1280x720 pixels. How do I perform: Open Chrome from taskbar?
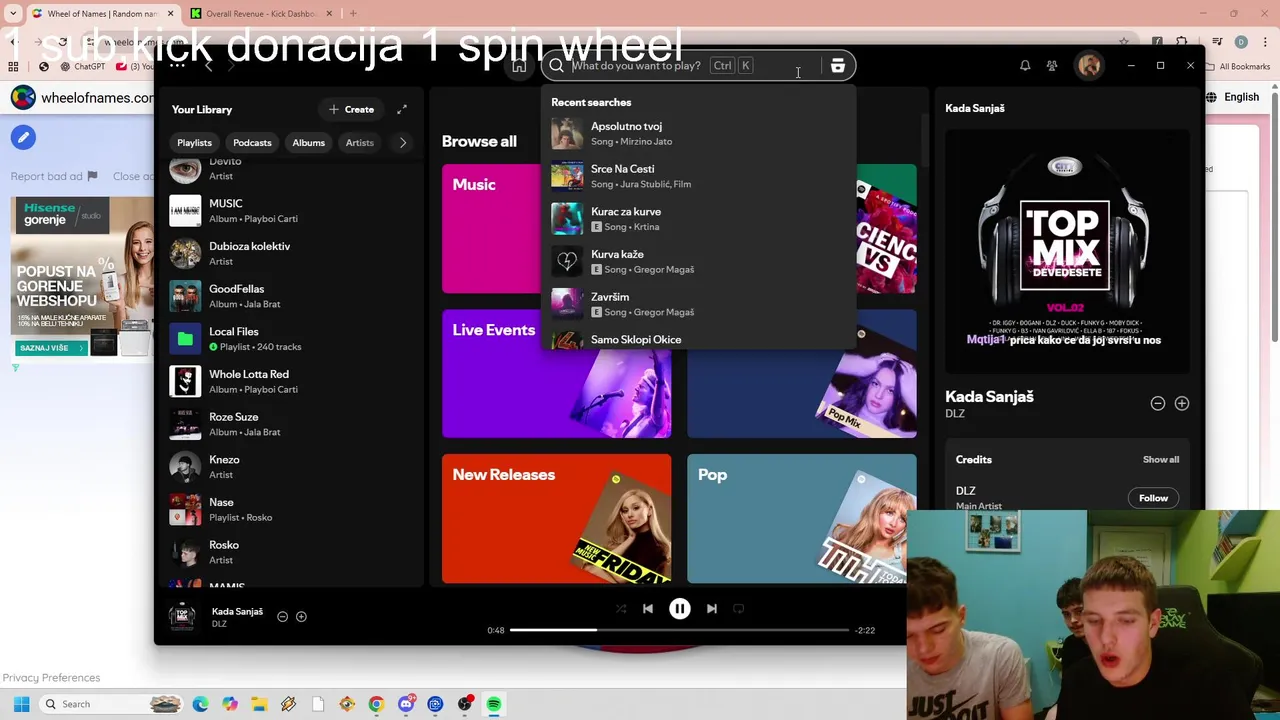pos(376,704)
